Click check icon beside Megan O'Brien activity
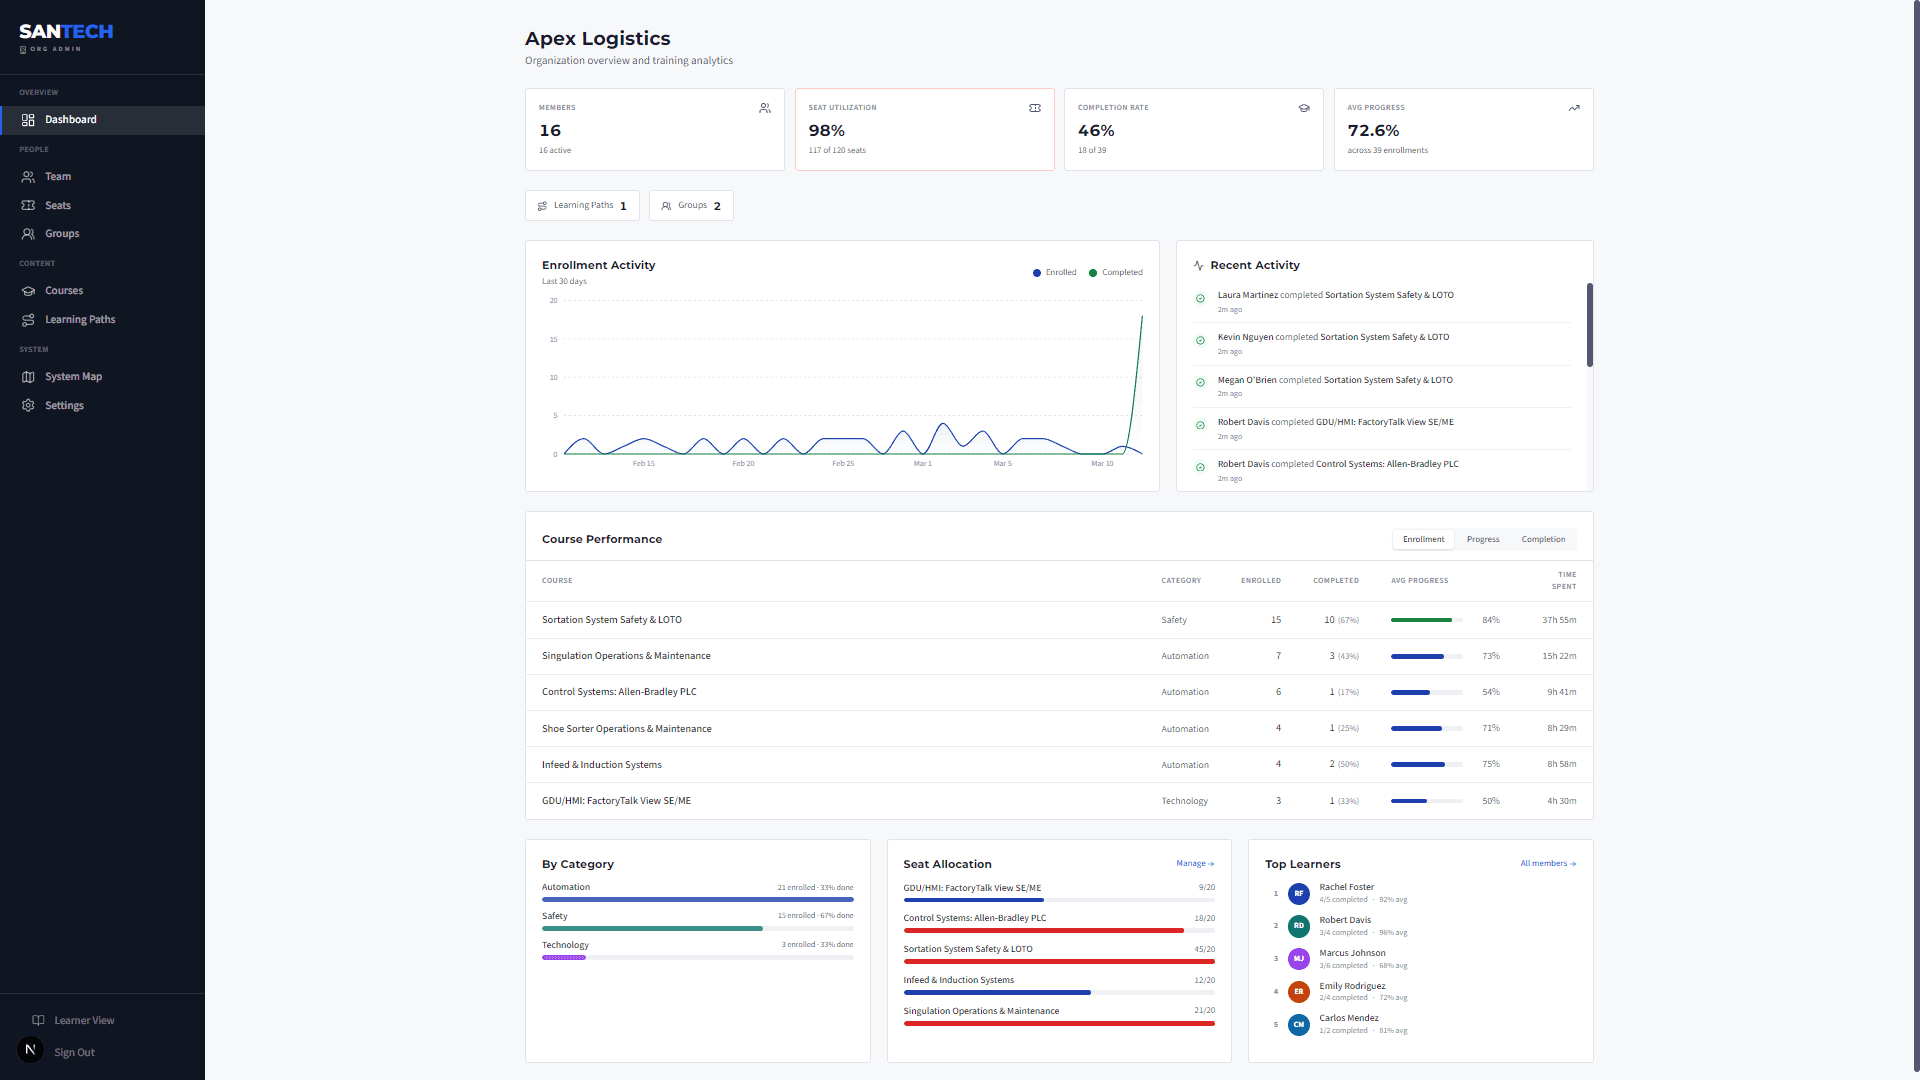The height and width of the screenshot is (1080, 1920). coord(1200,383)
